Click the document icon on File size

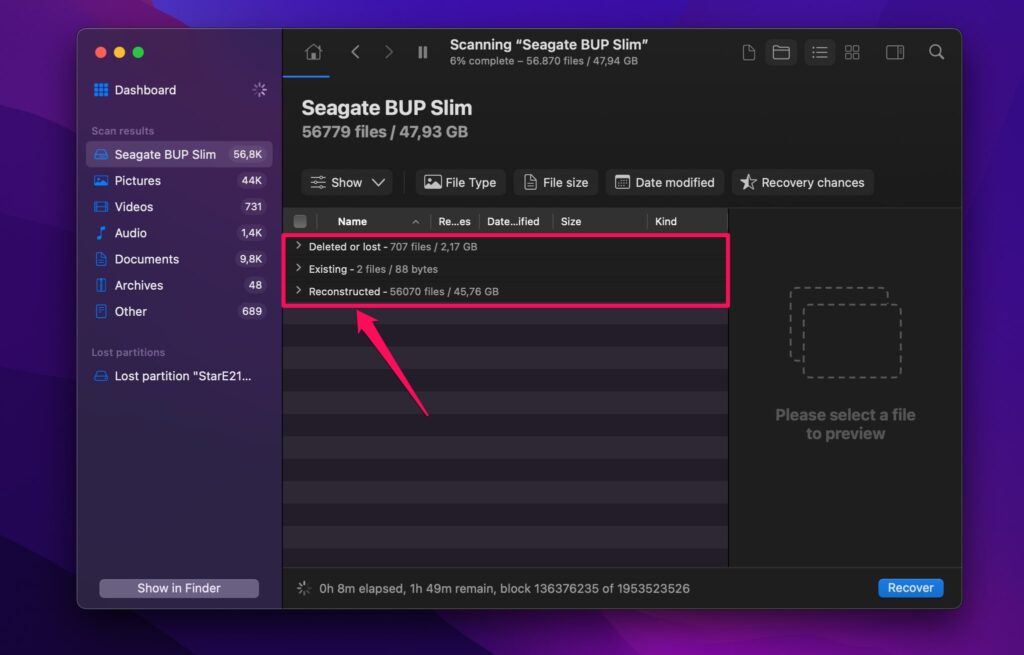[530, 182]
